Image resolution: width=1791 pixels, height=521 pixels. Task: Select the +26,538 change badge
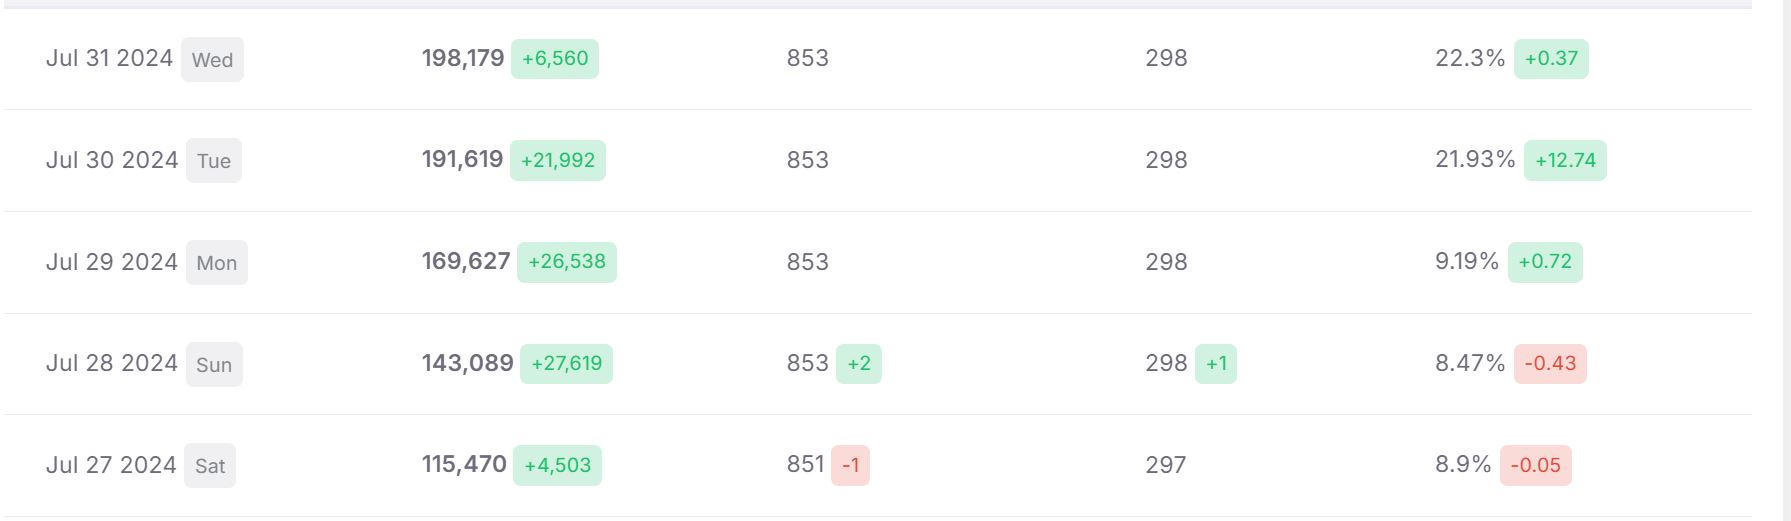point(567,262)
